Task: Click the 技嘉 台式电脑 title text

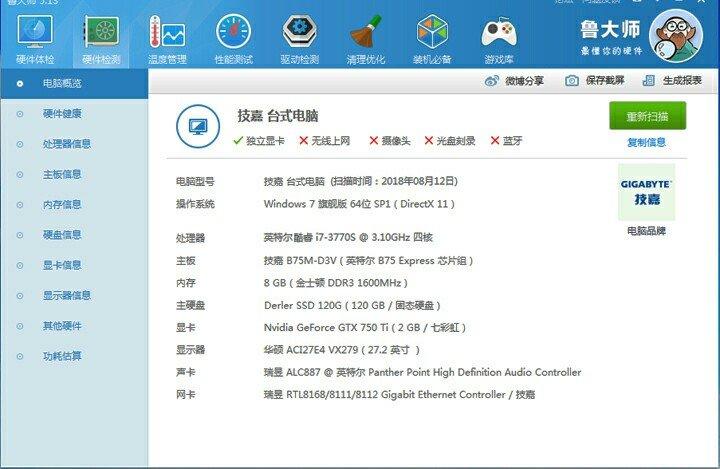Action: click(x=278, y=116)
